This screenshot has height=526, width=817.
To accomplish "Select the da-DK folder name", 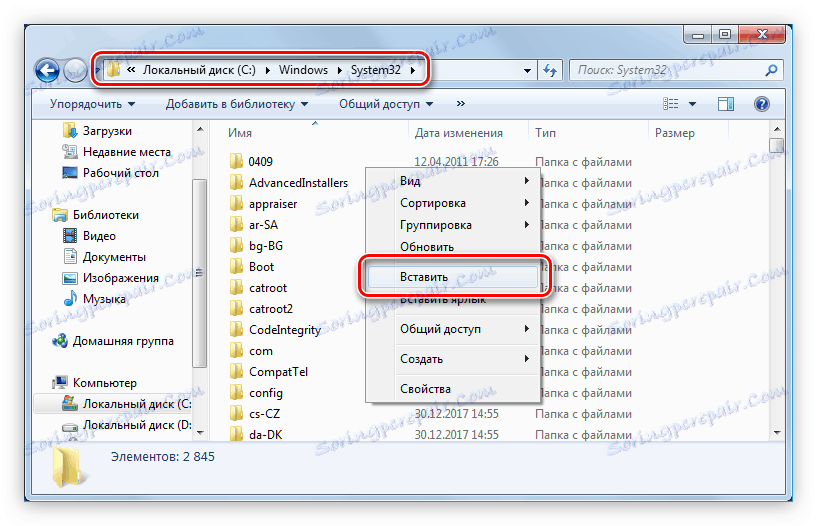I will 266,435.
